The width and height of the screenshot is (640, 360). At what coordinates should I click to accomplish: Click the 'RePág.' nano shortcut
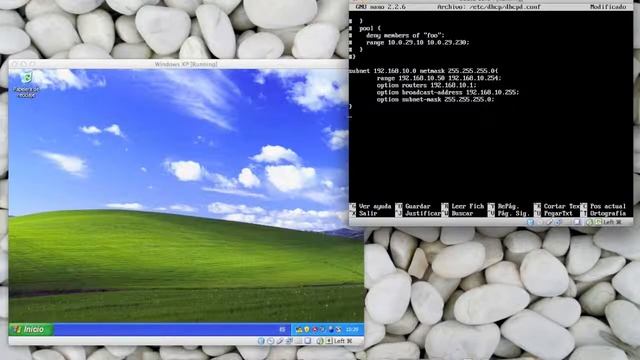pyautogui.click(x=508, y=207)
